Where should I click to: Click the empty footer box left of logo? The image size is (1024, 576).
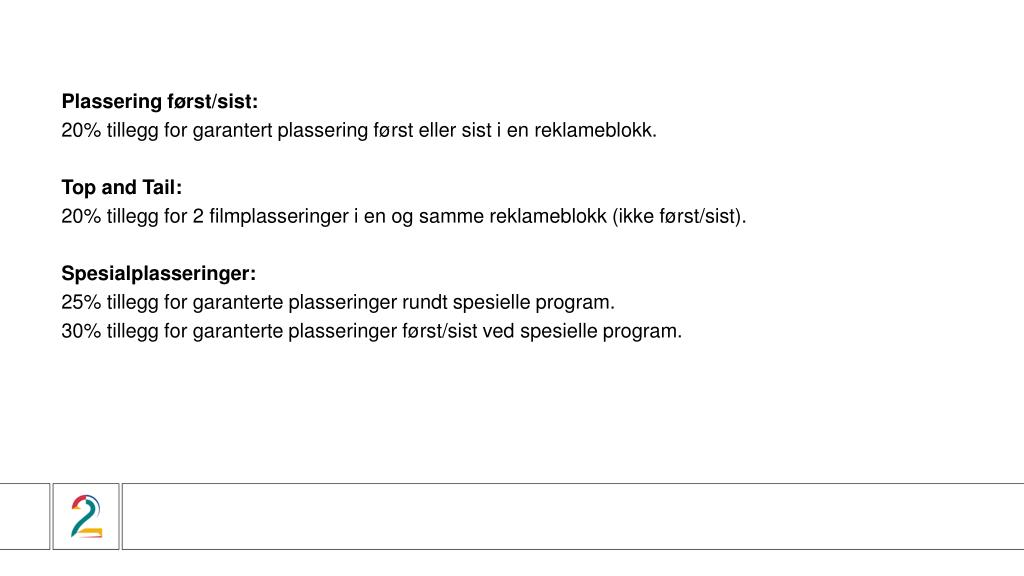click(24, 517)
